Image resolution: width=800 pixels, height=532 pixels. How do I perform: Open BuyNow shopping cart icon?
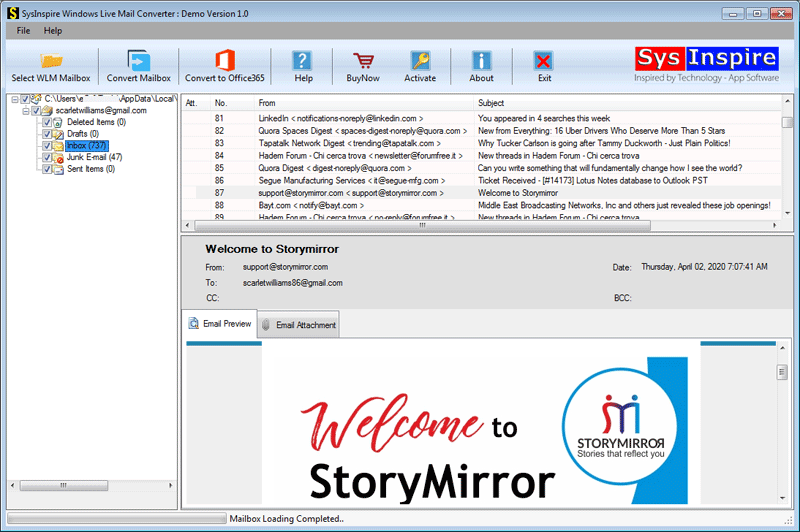click(363, 61)
